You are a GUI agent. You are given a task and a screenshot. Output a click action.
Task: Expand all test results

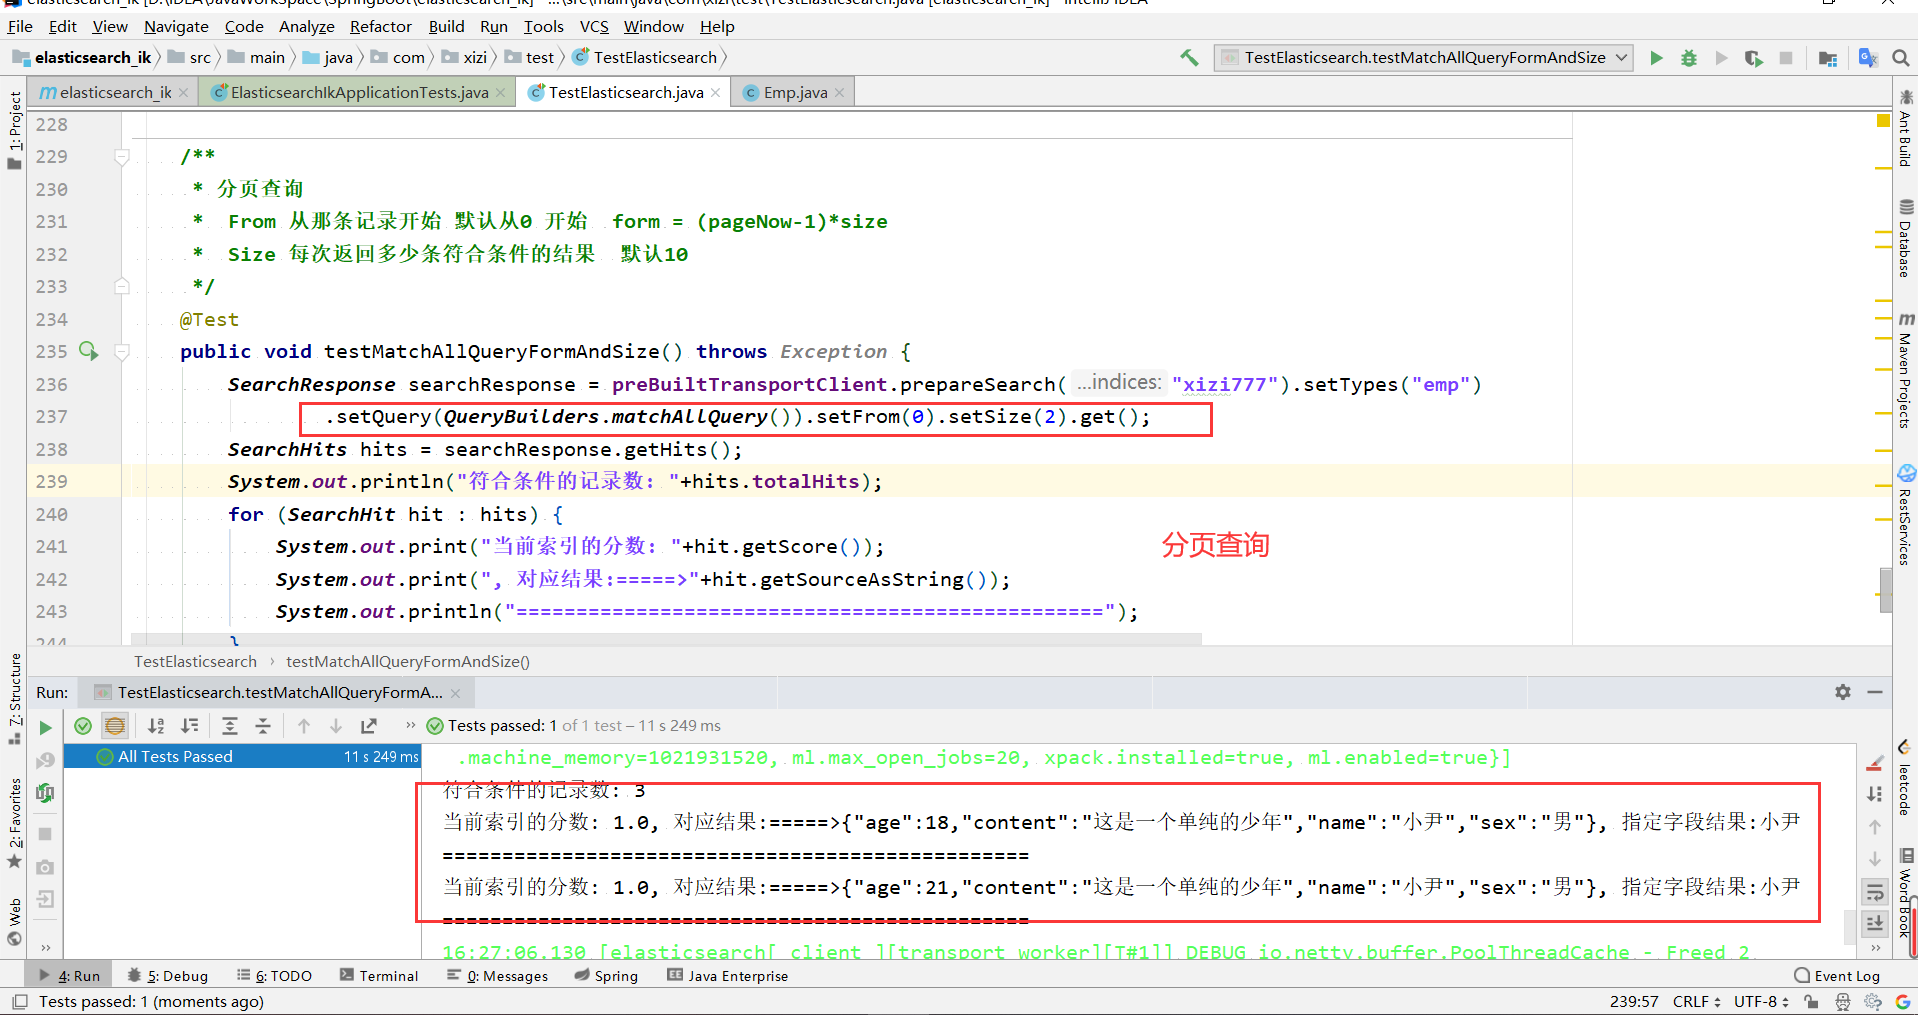click(x=230, y=726)
